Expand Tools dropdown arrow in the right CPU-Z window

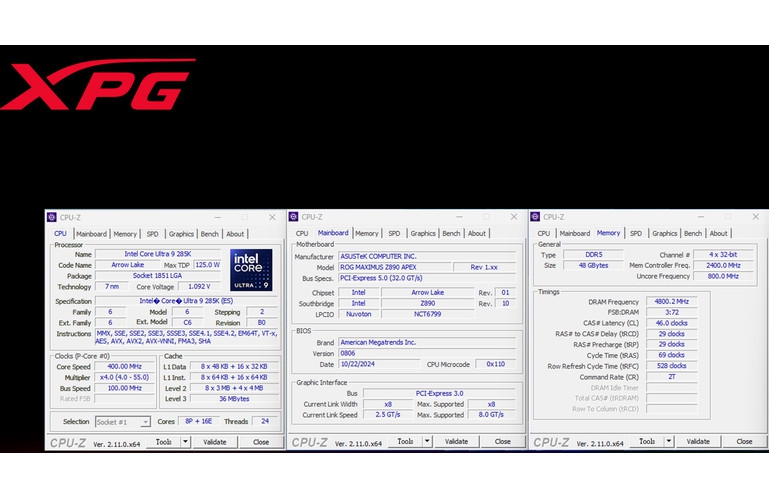click(668, 442)
